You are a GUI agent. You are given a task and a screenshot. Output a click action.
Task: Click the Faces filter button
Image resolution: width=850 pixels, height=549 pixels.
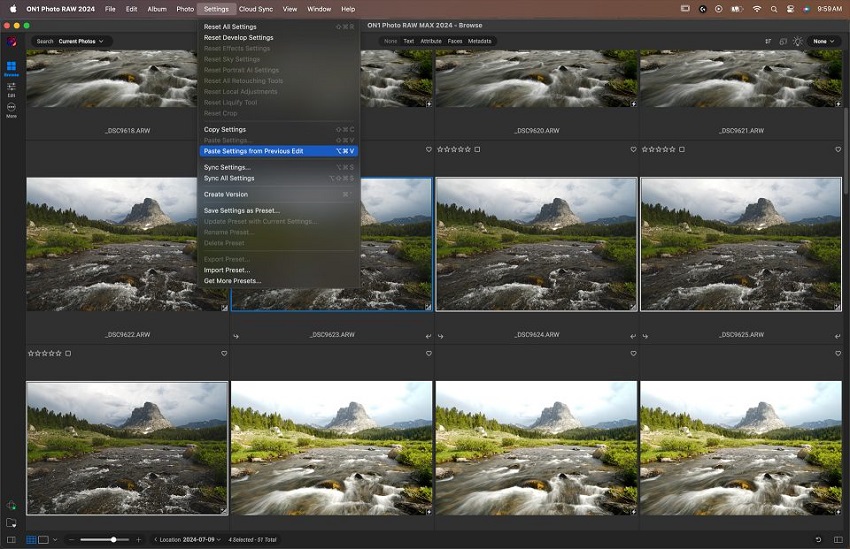coord(454,41)
